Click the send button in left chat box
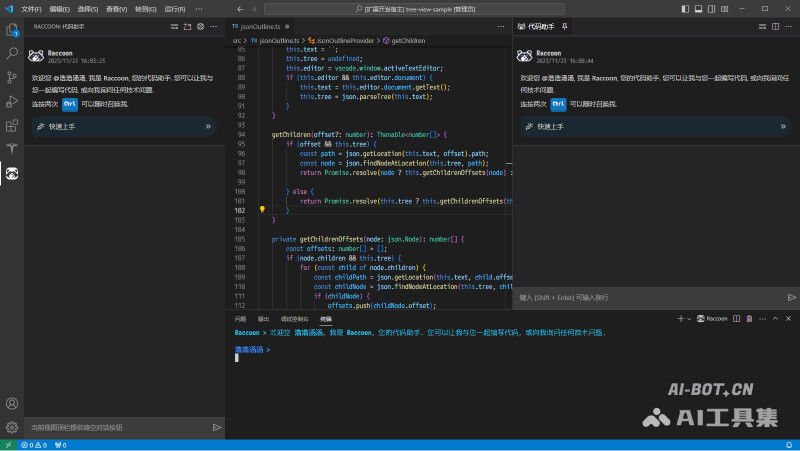The width and height of the screenshot is (800, 451). tap(217, 427)
